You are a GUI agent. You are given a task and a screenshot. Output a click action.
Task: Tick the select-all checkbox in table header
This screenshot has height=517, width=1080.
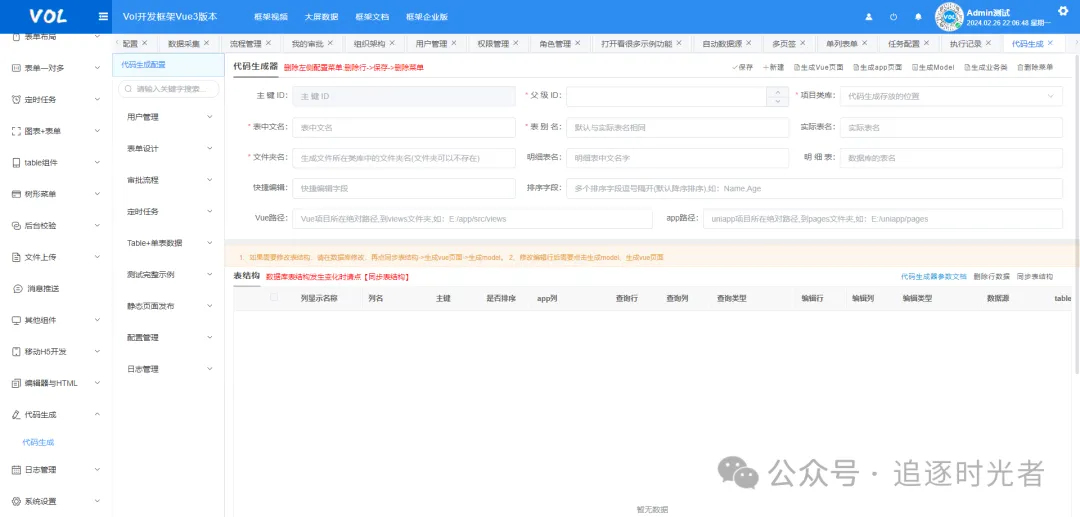pos(274,297)
